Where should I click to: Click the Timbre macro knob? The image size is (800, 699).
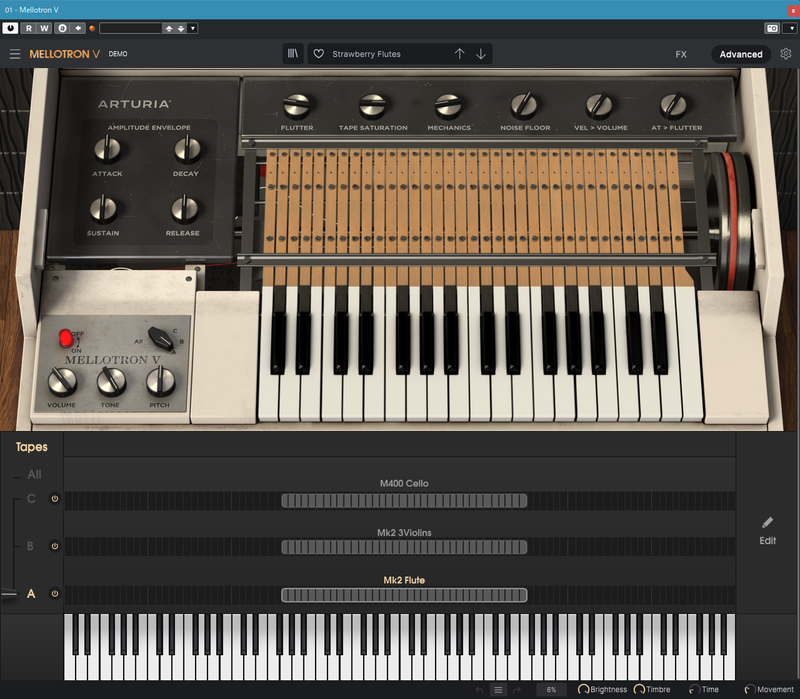pyautogui.click(x=639, y=690)
